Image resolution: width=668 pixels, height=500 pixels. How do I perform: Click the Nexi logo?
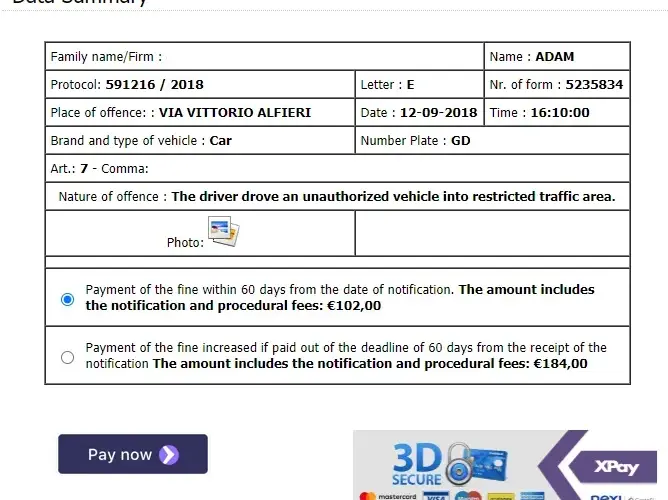pyautogui.click(x=606, y=497)
